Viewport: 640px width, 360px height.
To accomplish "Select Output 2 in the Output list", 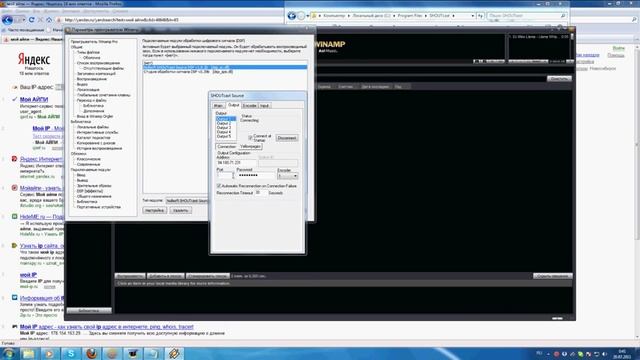I will click(x=224, y=123).
